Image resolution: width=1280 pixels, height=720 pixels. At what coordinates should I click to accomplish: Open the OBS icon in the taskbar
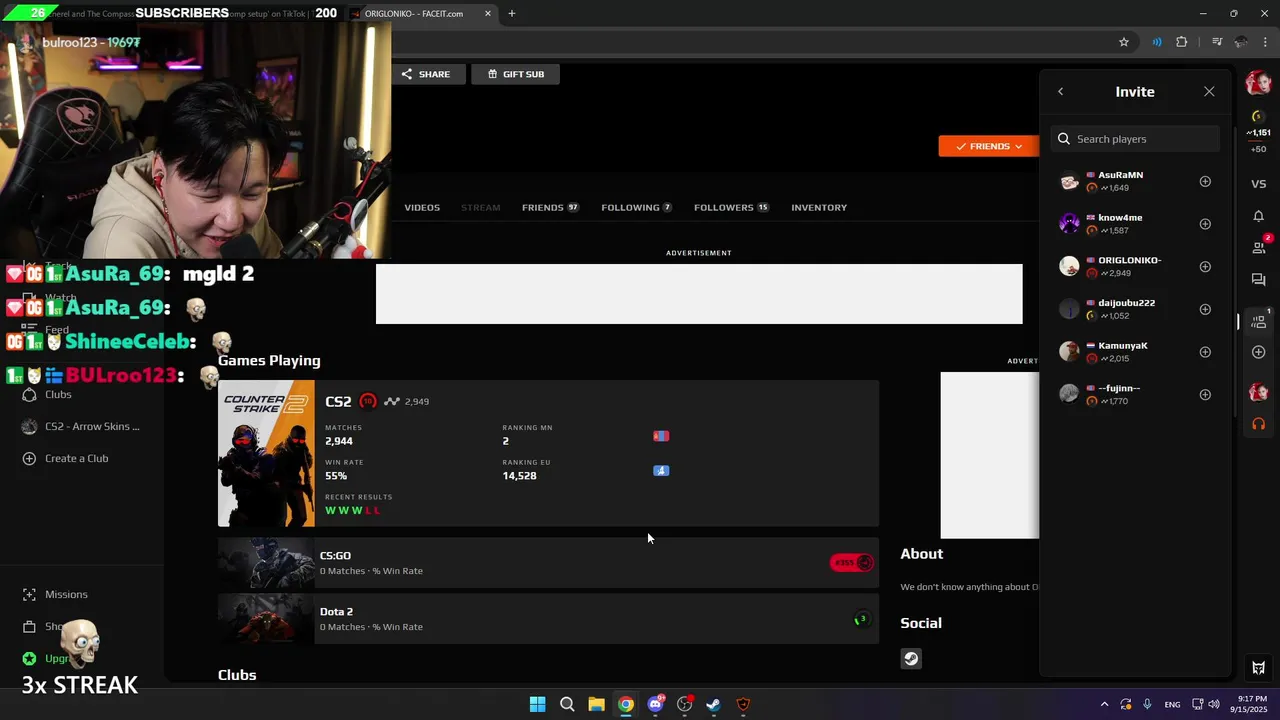(x=684, y=704)
